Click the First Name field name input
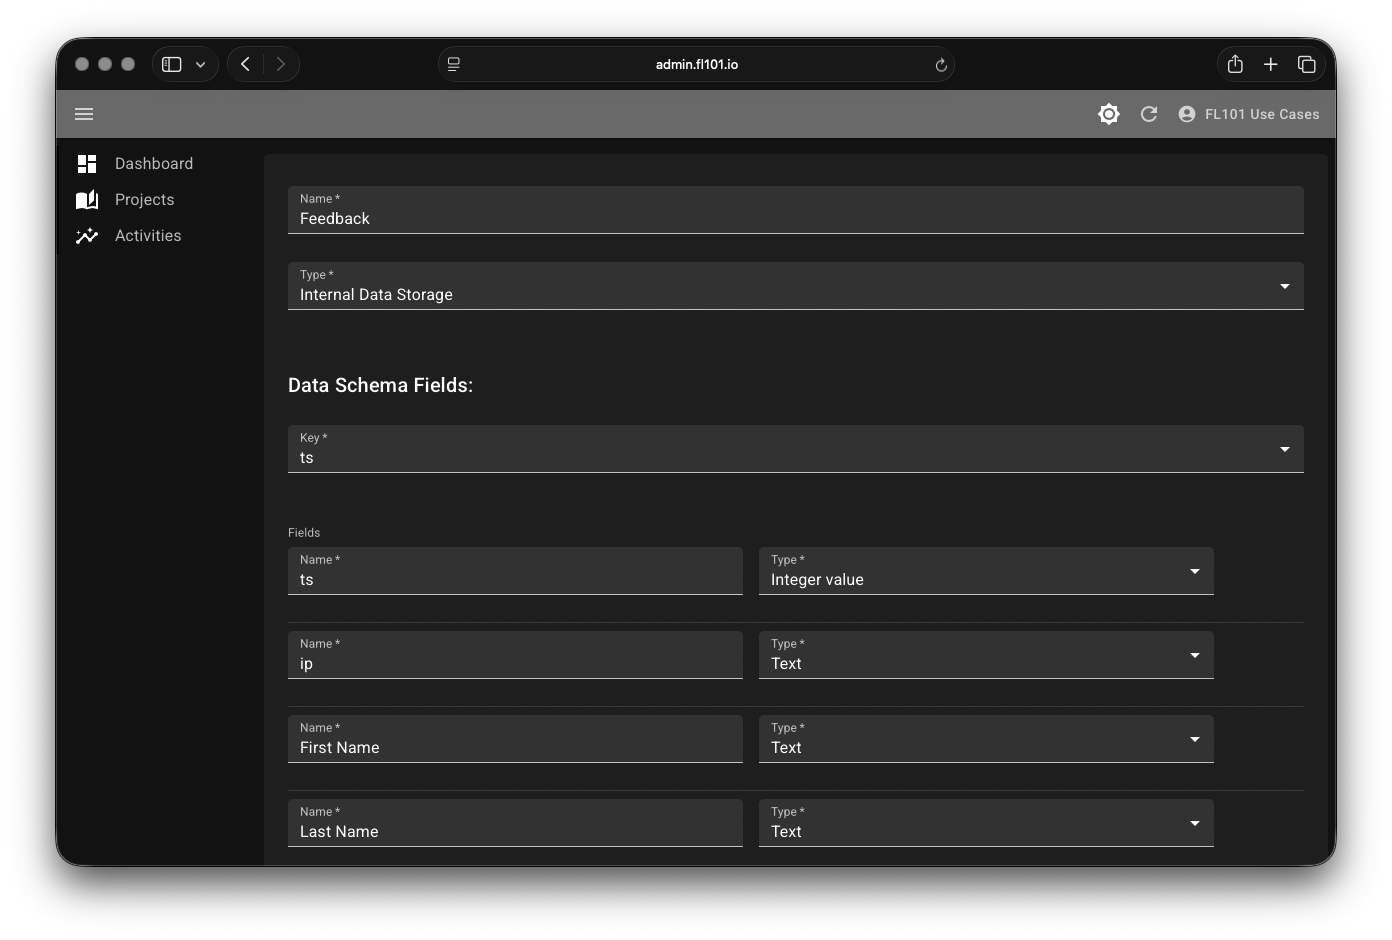Viewport: 1392px width, 940px height. click(x=515, y=748)
